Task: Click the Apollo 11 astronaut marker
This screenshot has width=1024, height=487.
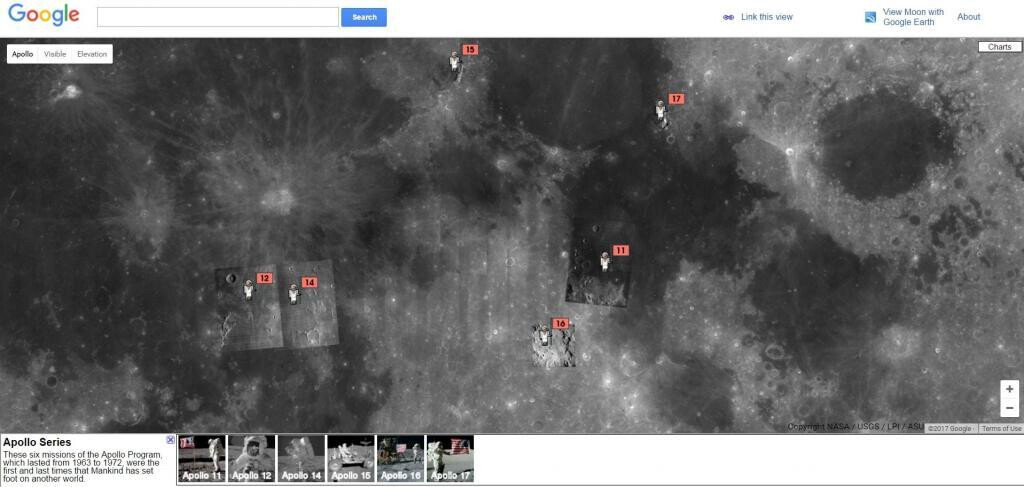Action: click(605, 262)
